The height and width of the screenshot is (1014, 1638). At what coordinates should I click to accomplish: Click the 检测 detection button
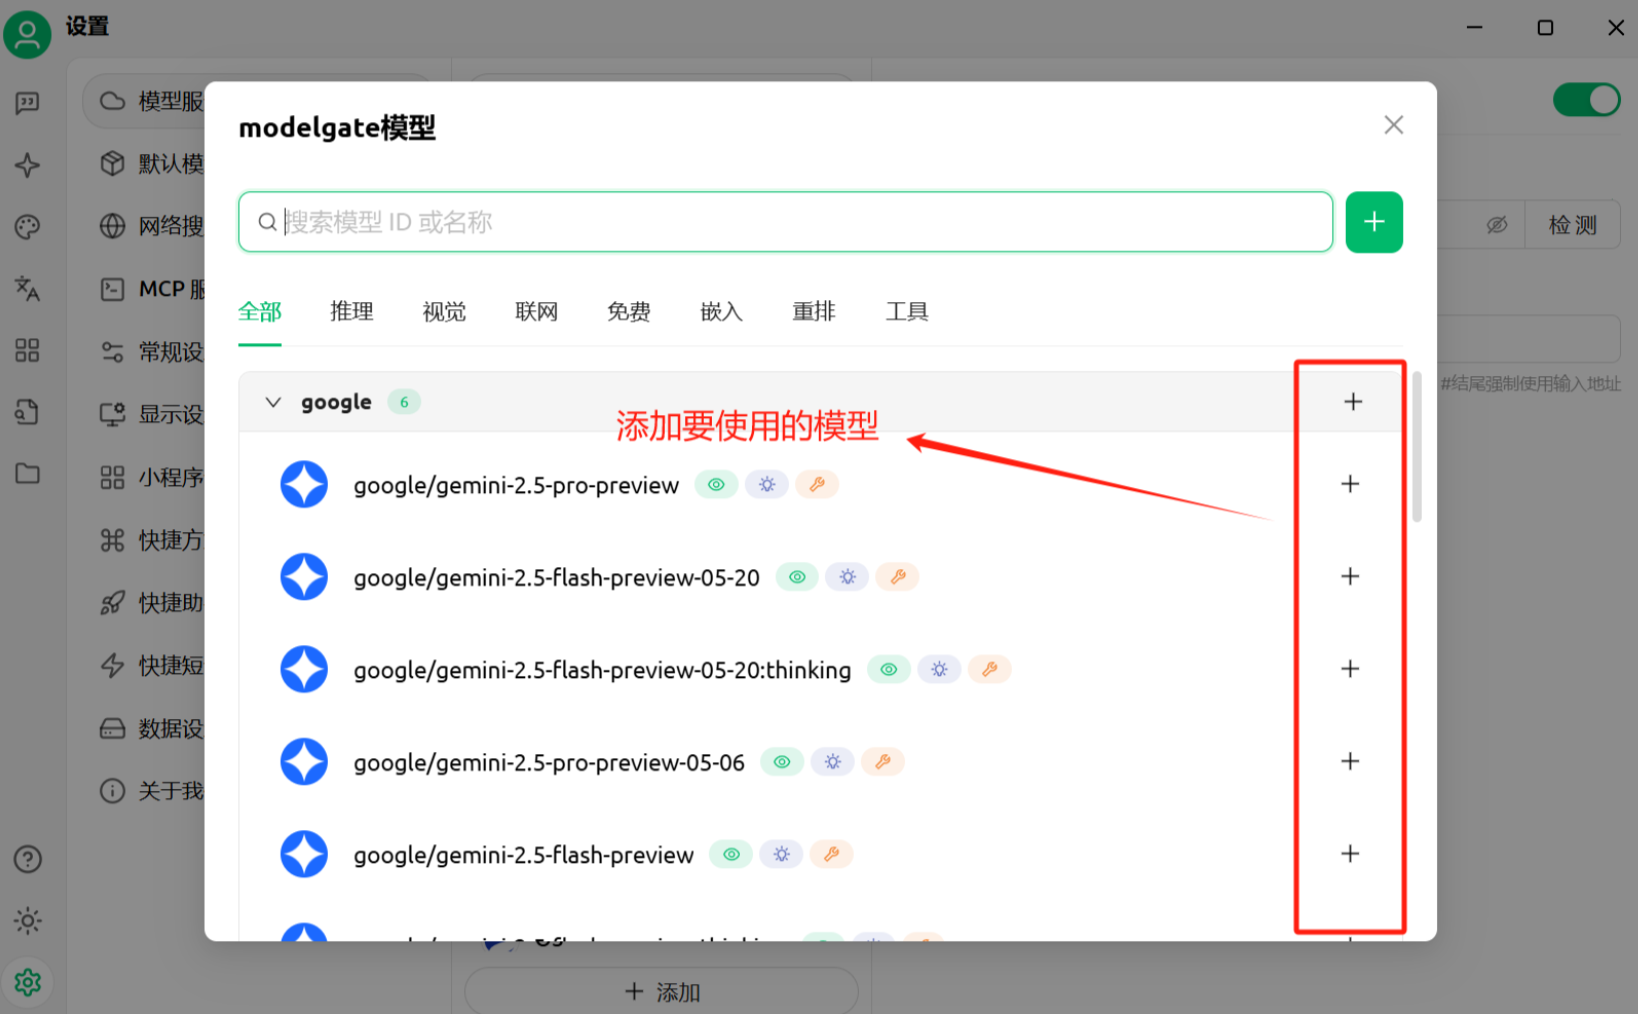pyautogui.click(x=1572, y=225)
